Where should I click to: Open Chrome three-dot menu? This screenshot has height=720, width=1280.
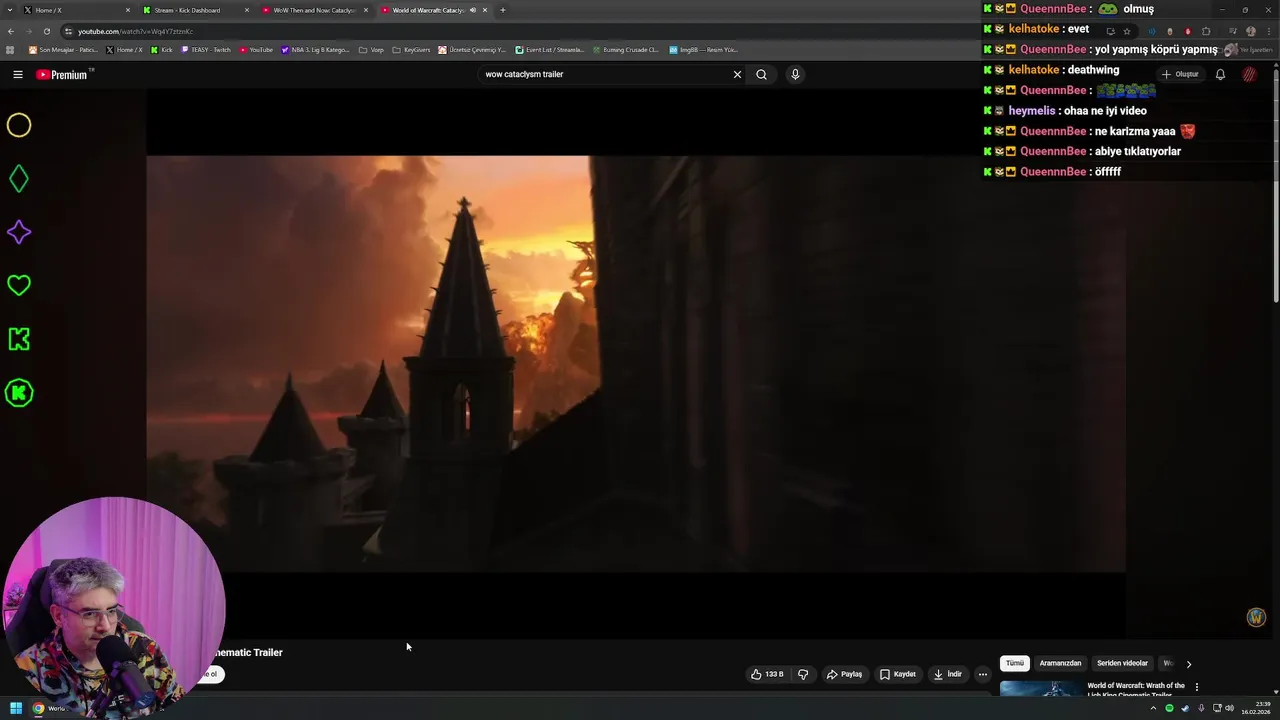[x=1268, y=31]
